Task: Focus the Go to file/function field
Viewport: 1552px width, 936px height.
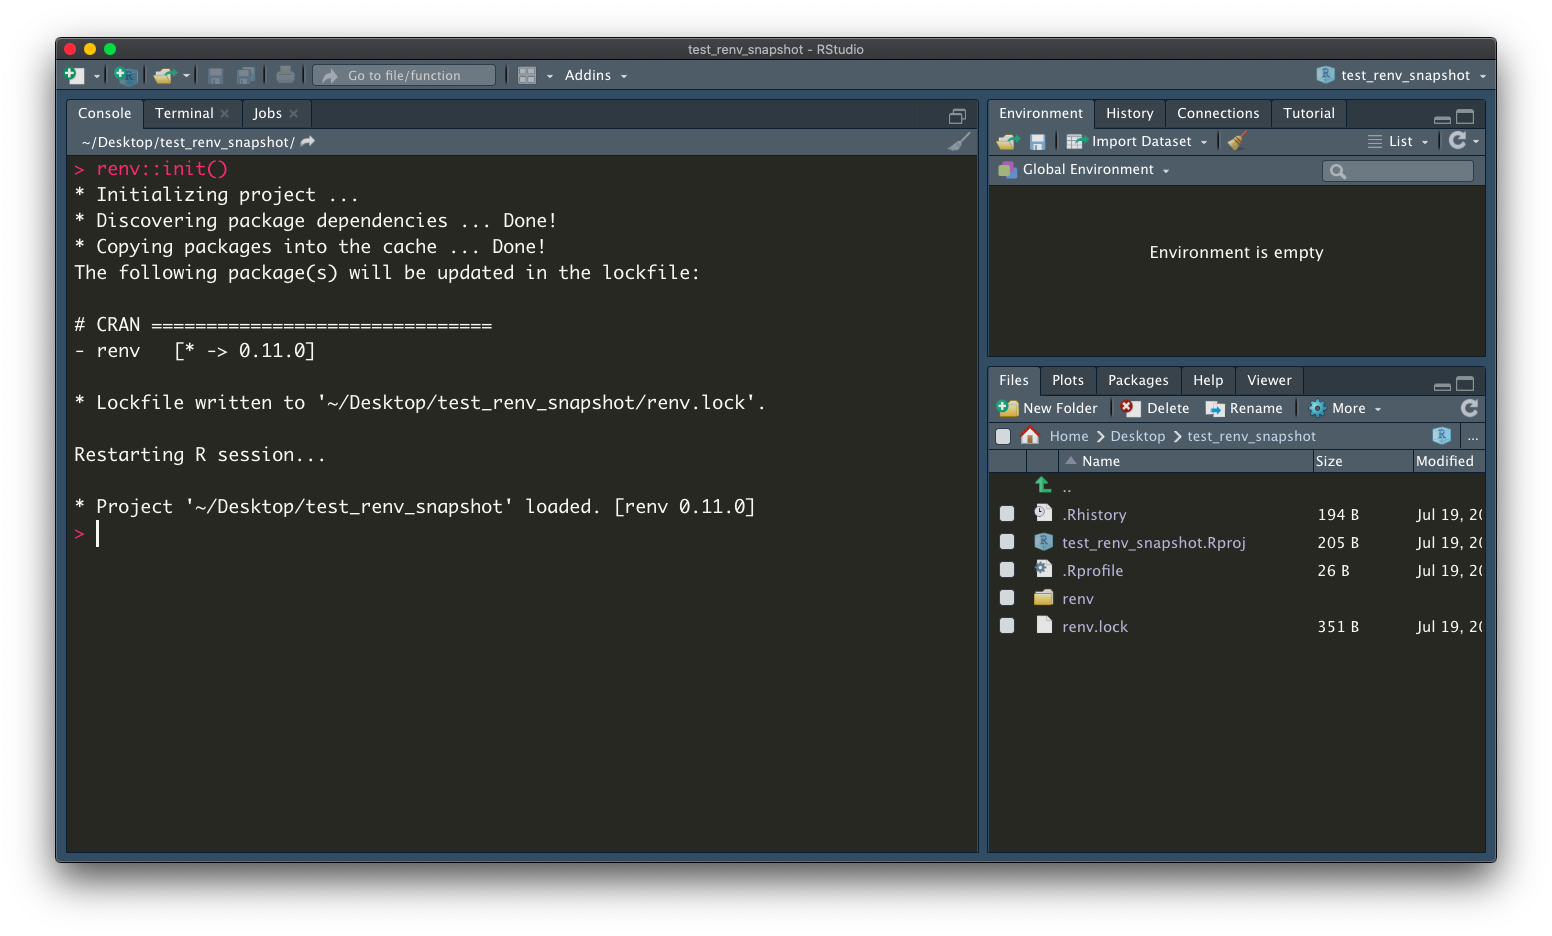Action: click(404, 75)
